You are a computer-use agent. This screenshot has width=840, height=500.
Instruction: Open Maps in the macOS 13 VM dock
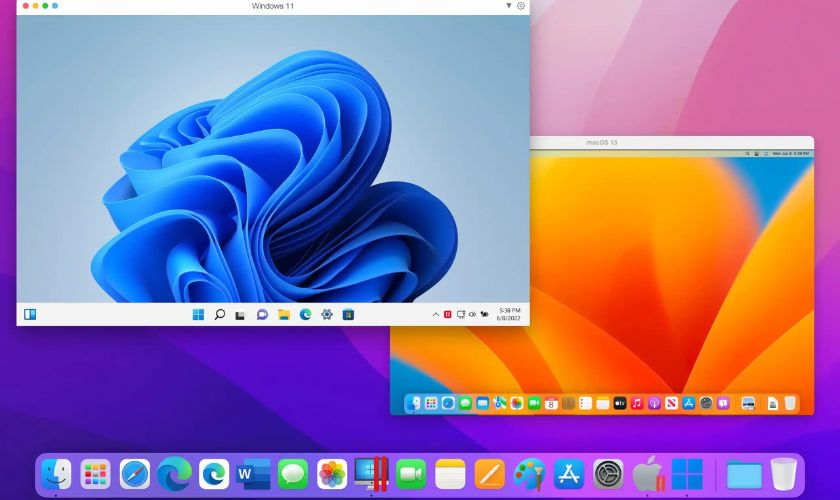[x=500, y=403]
